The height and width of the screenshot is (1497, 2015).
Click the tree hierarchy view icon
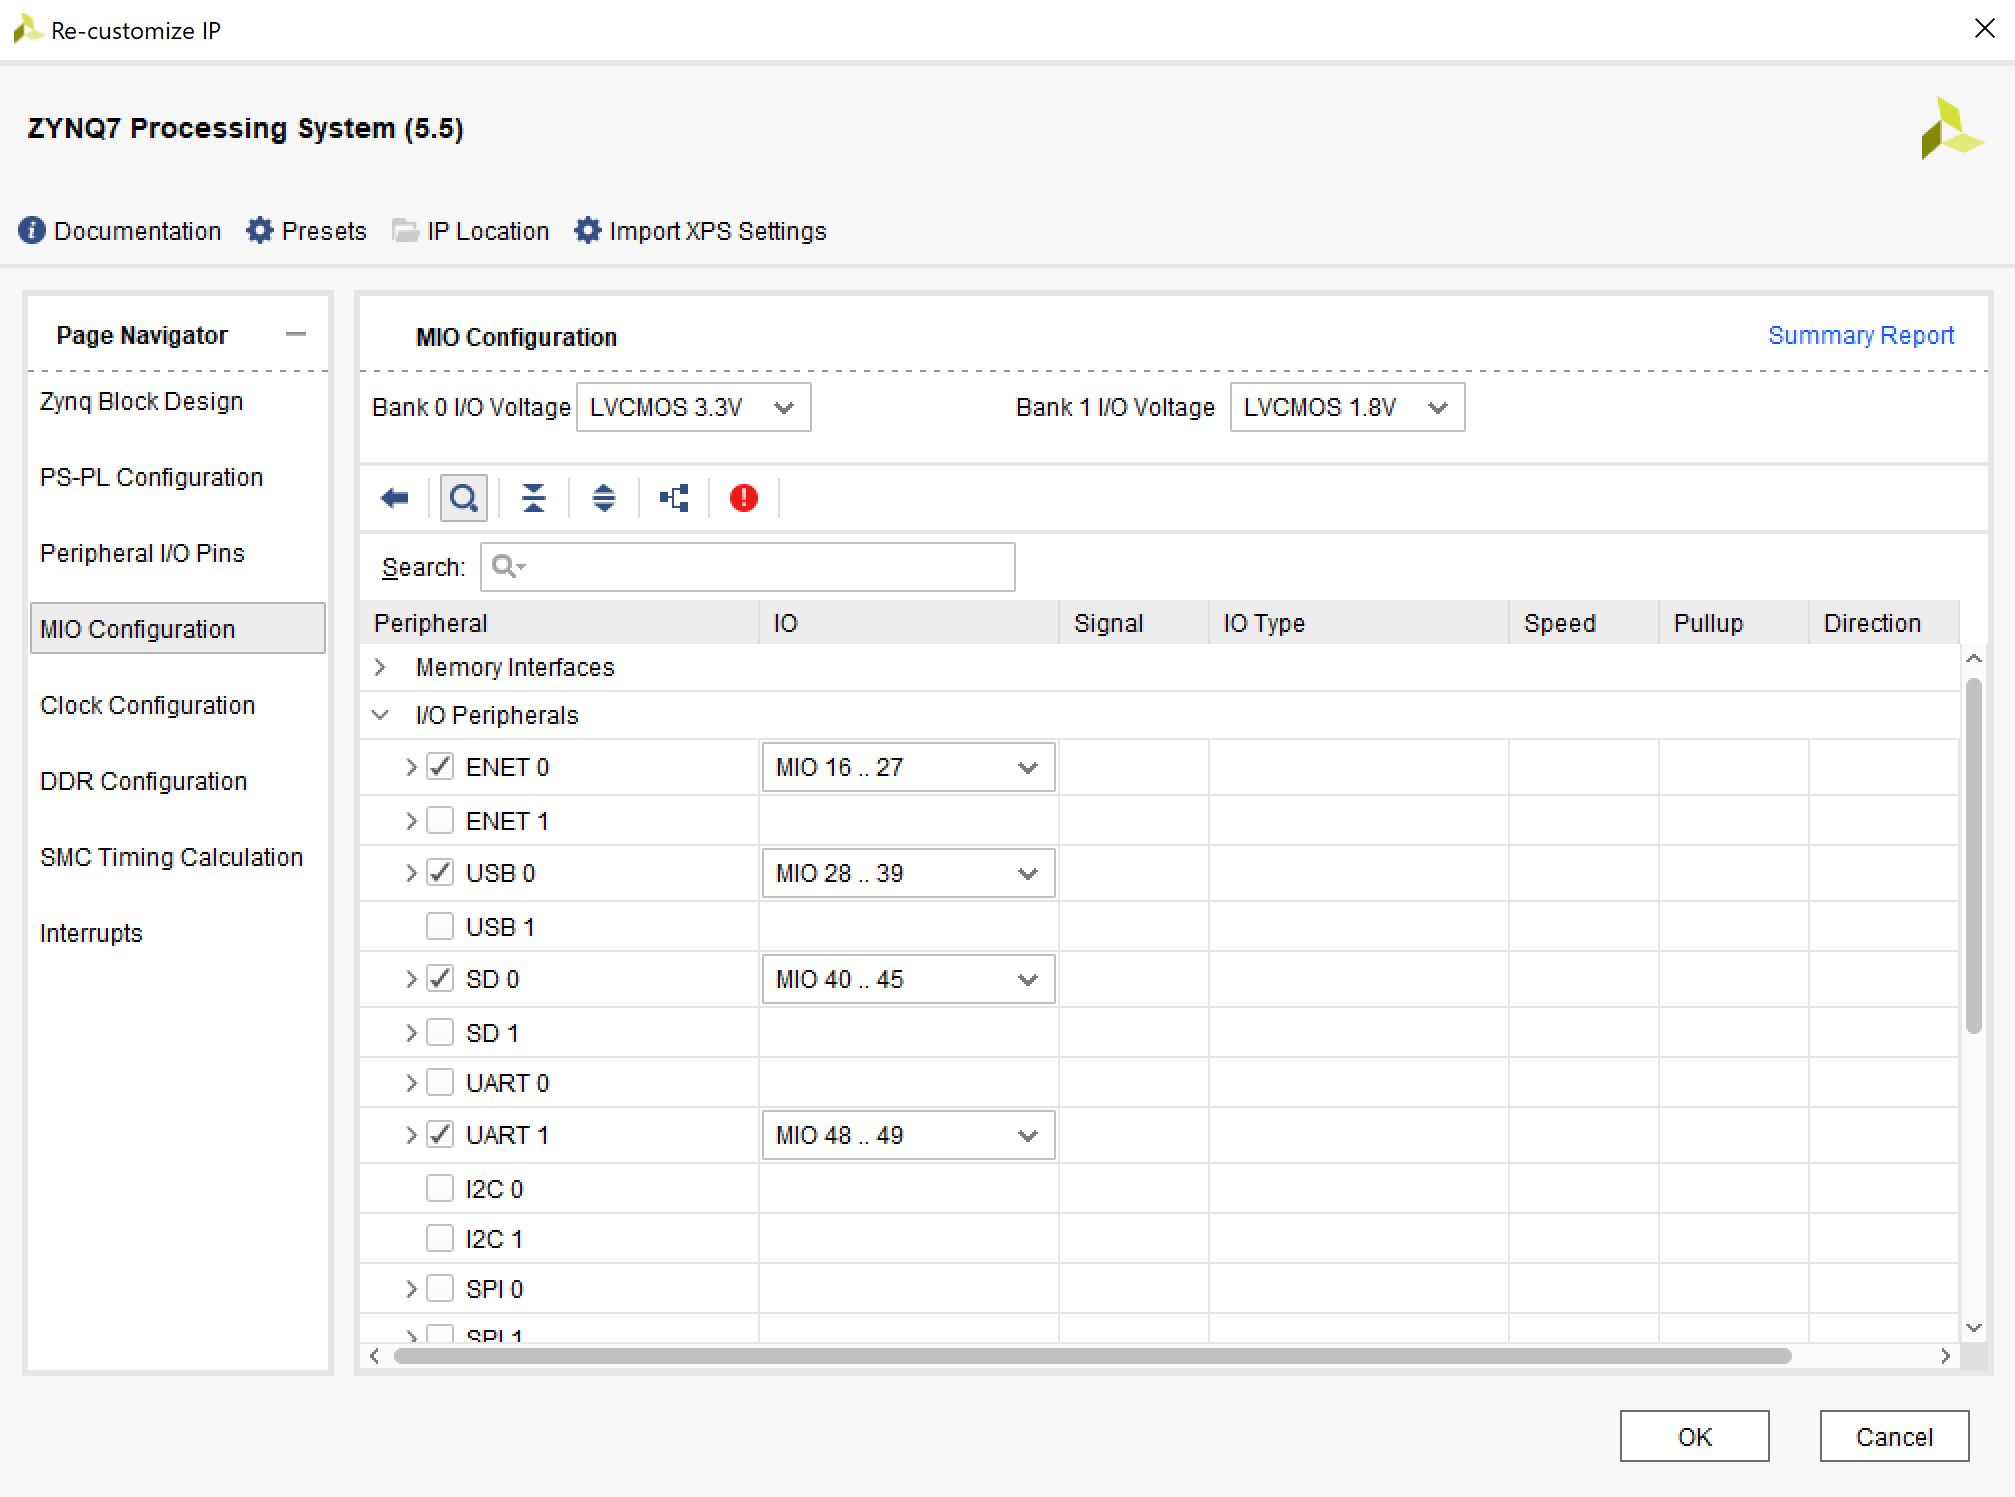pyautogui.click(x=674, y=498)
